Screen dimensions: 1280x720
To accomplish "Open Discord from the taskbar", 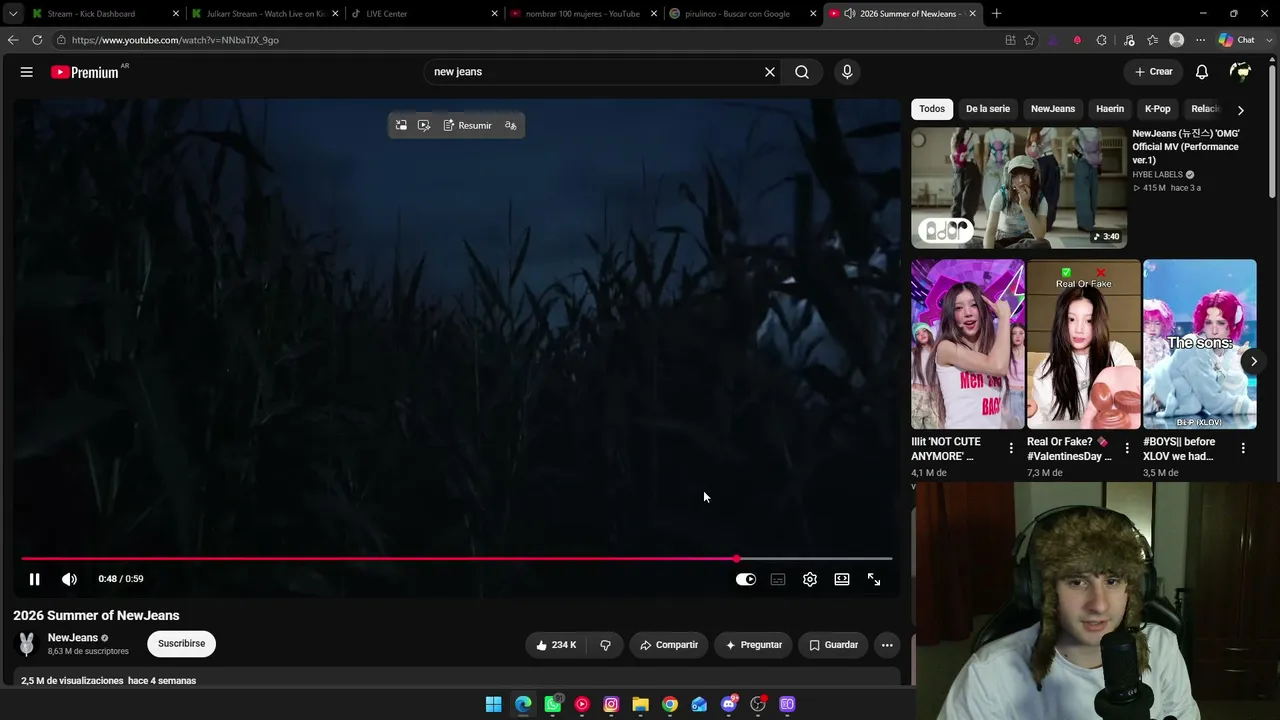I will [728, 704].
